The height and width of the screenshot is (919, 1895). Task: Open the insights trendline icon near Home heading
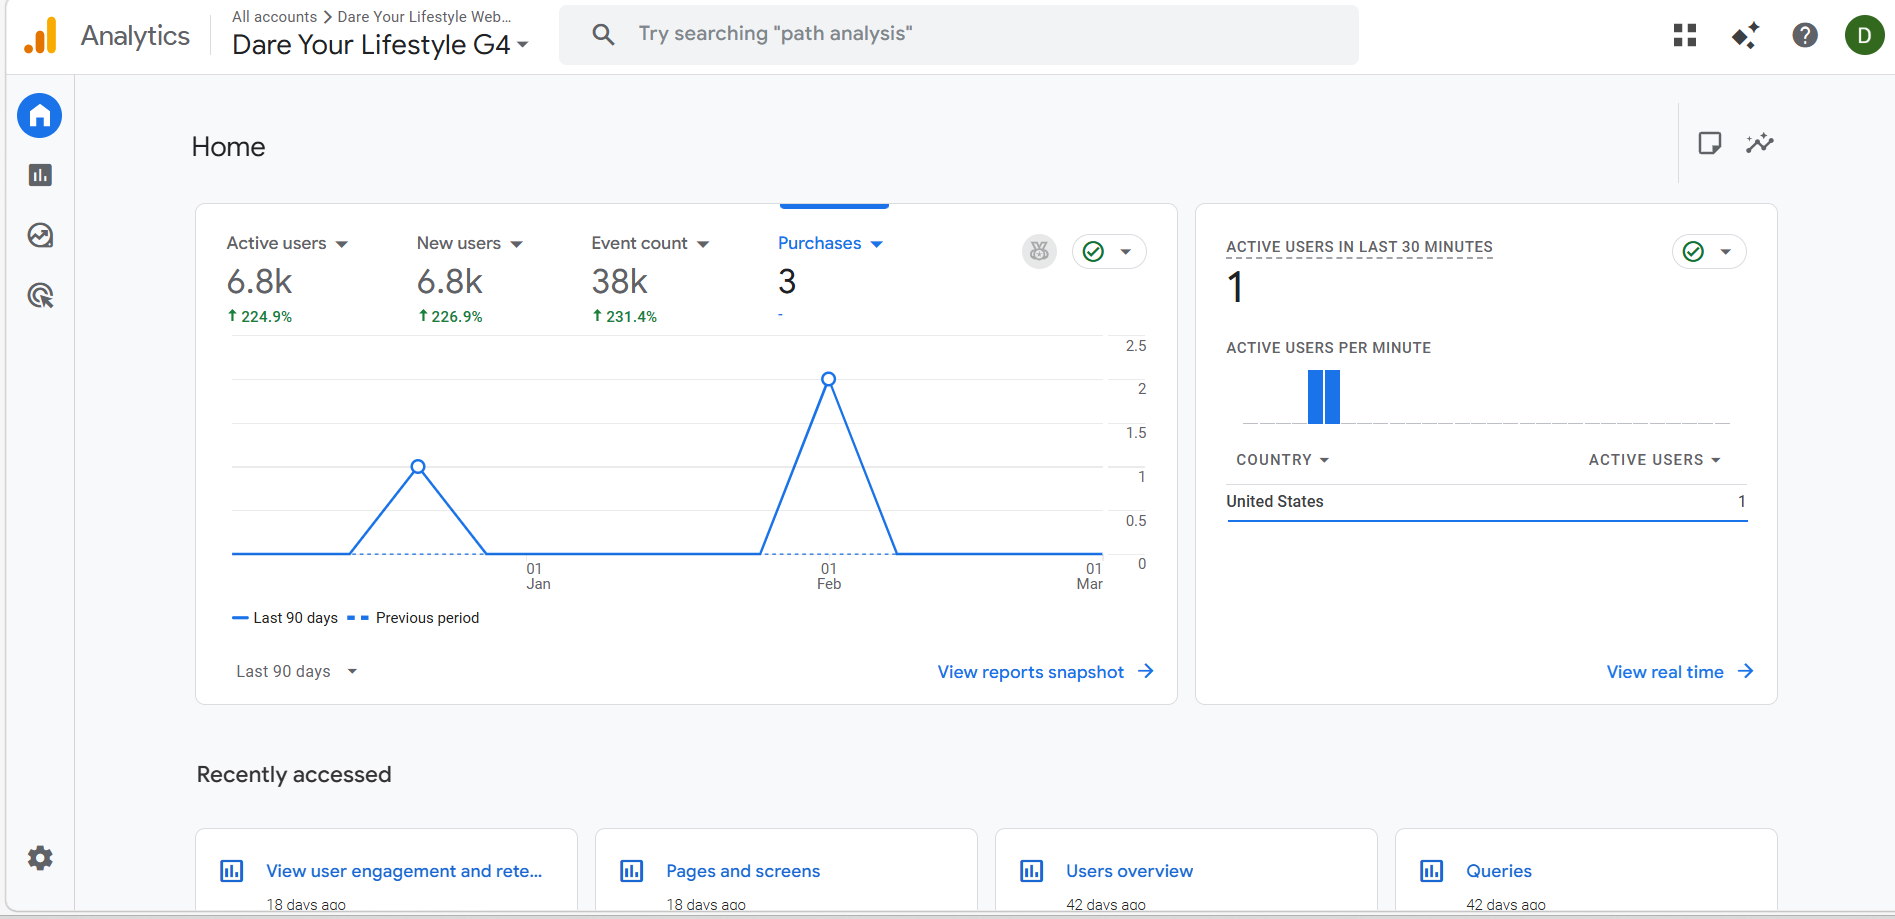[x=1761, y=143]
